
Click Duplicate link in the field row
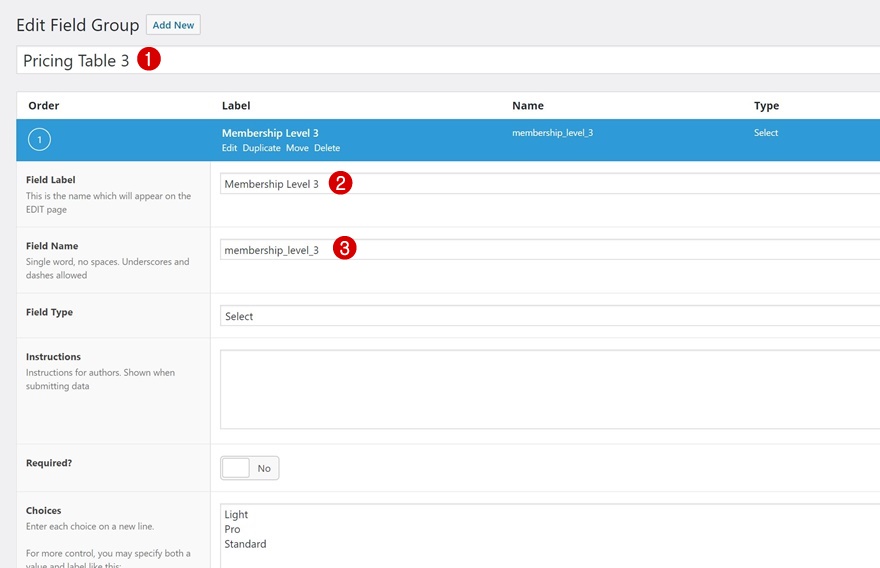(263, 148)
